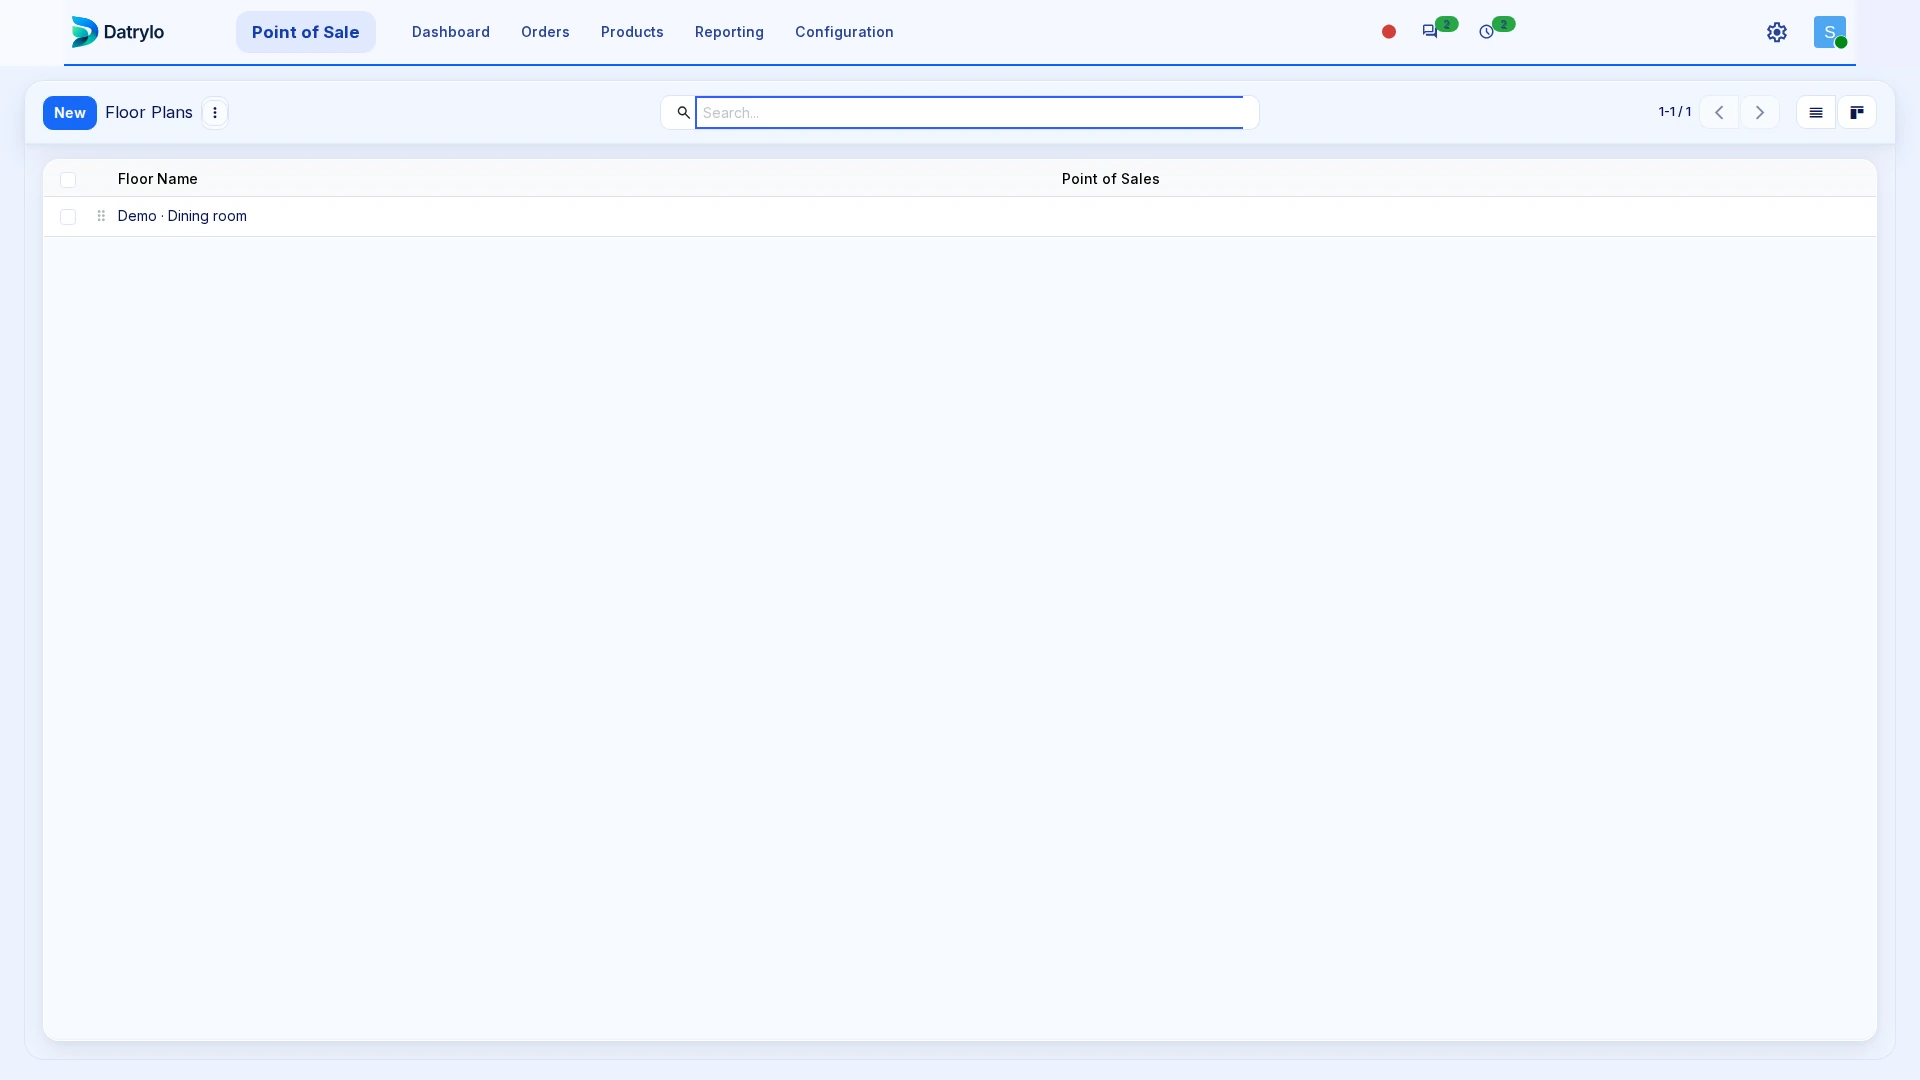Sort by Point of Sales column
Screen dimensions: 1920x1080
[x=1111, y=179]
